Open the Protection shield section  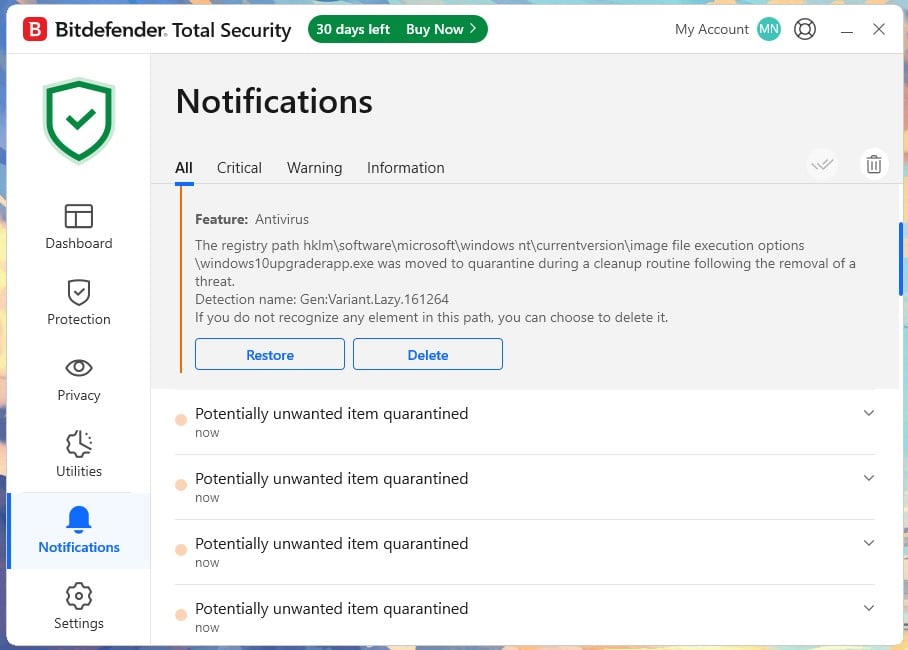79,302
